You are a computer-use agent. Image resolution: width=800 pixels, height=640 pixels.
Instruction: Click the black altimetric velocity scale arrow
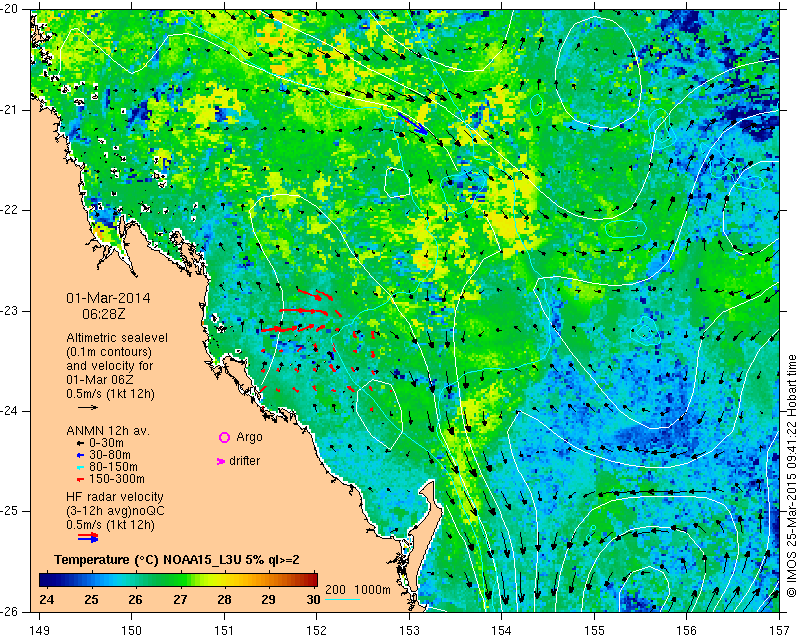(x=88, y=407)
